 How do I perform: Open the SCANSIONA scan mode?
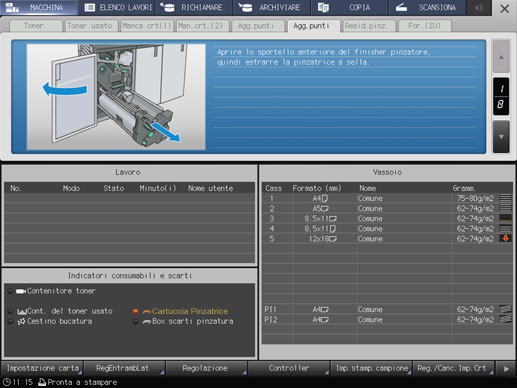point(427,8)
